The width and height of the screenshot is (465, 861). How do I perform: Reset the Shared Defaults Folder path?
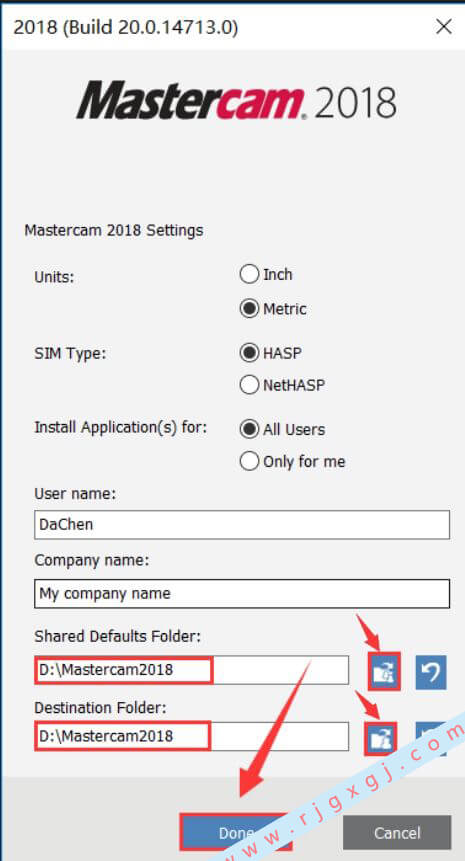coord(431,672)
